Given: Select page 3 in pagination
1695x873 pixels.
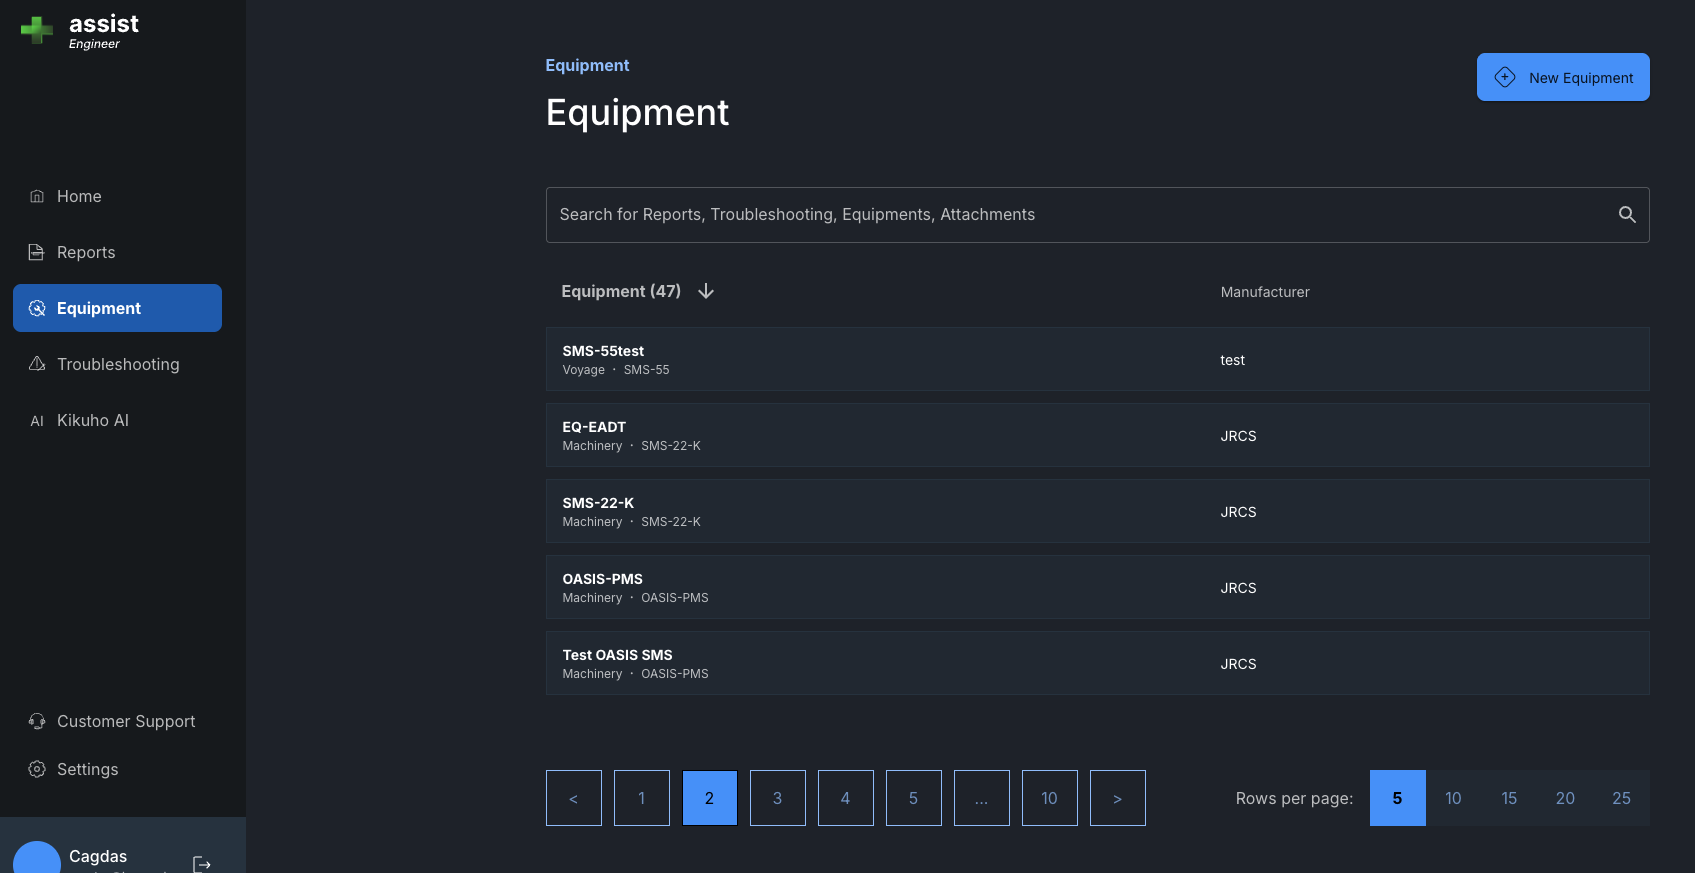Looking at the screenshot, I should 778,798.
